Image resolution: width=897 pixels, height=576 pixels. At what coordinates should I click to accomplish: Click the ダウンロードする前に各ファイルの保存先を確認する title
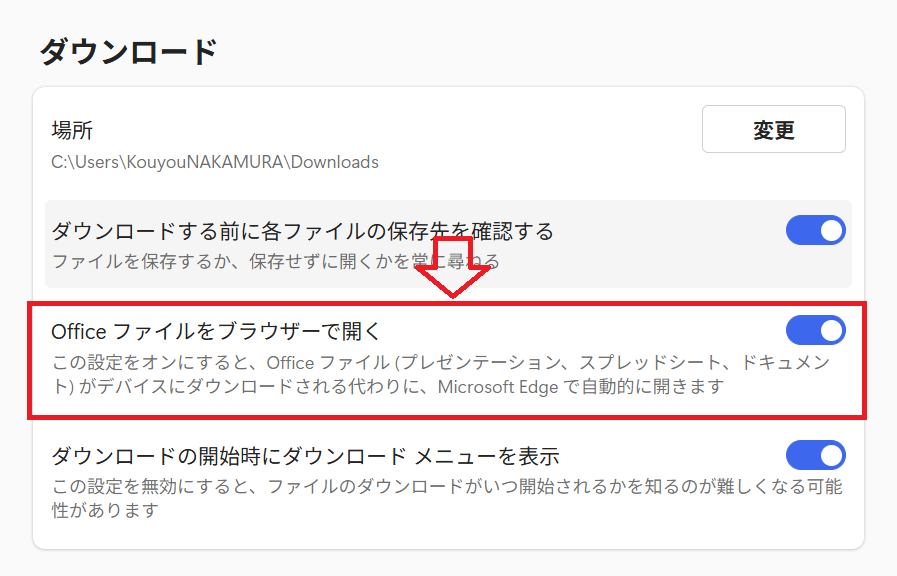coord(302,232)
